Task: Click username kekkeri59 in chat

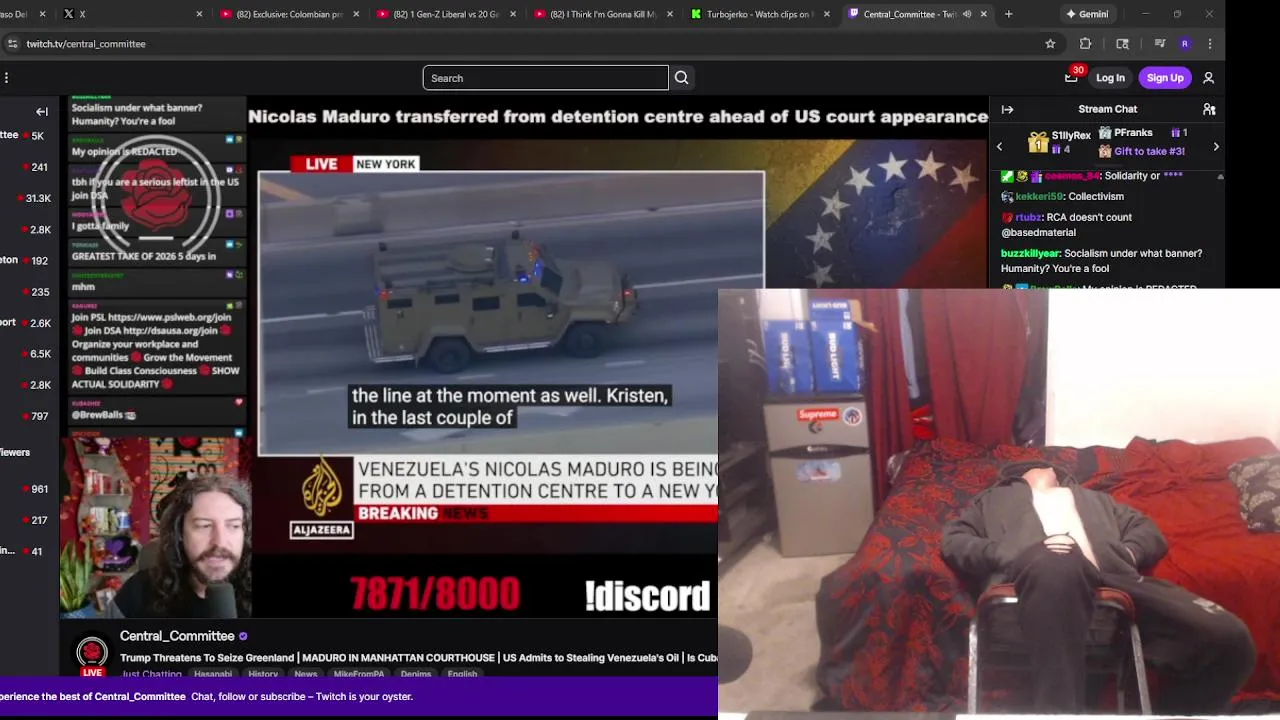Action: point(1039,197)
